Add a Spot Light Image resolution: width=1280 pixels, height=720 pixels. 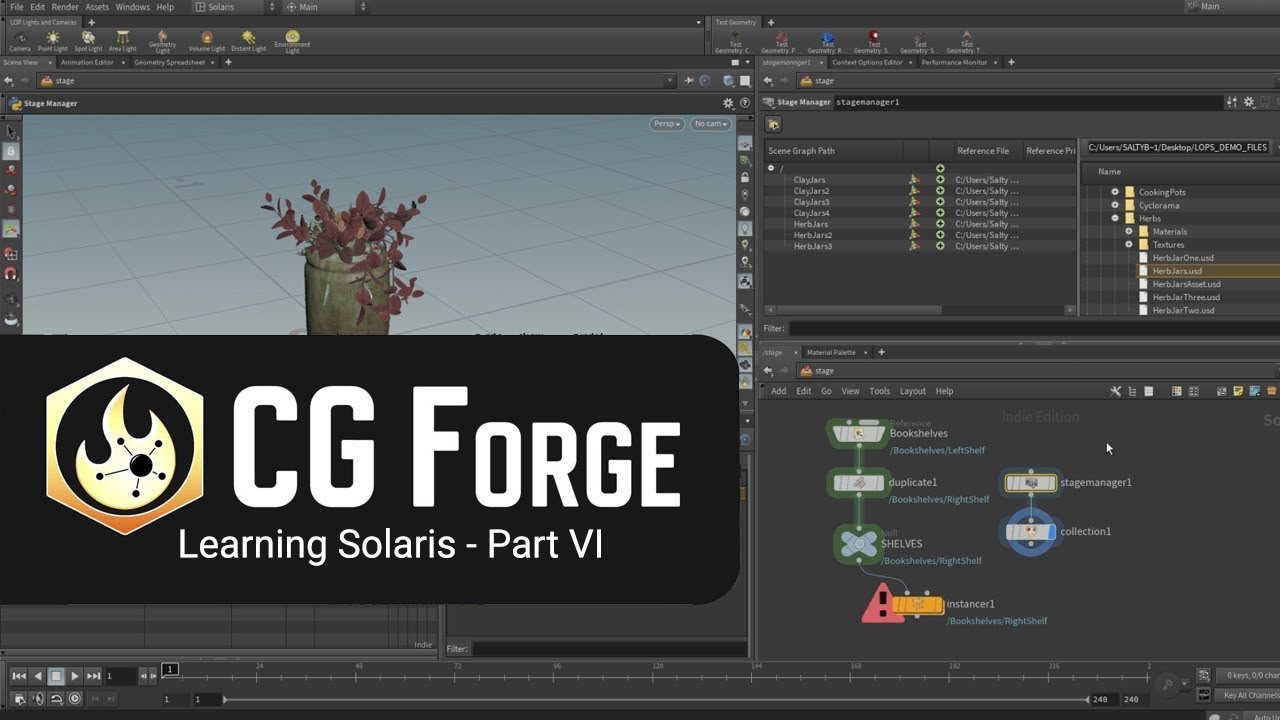tap(88, 41)
